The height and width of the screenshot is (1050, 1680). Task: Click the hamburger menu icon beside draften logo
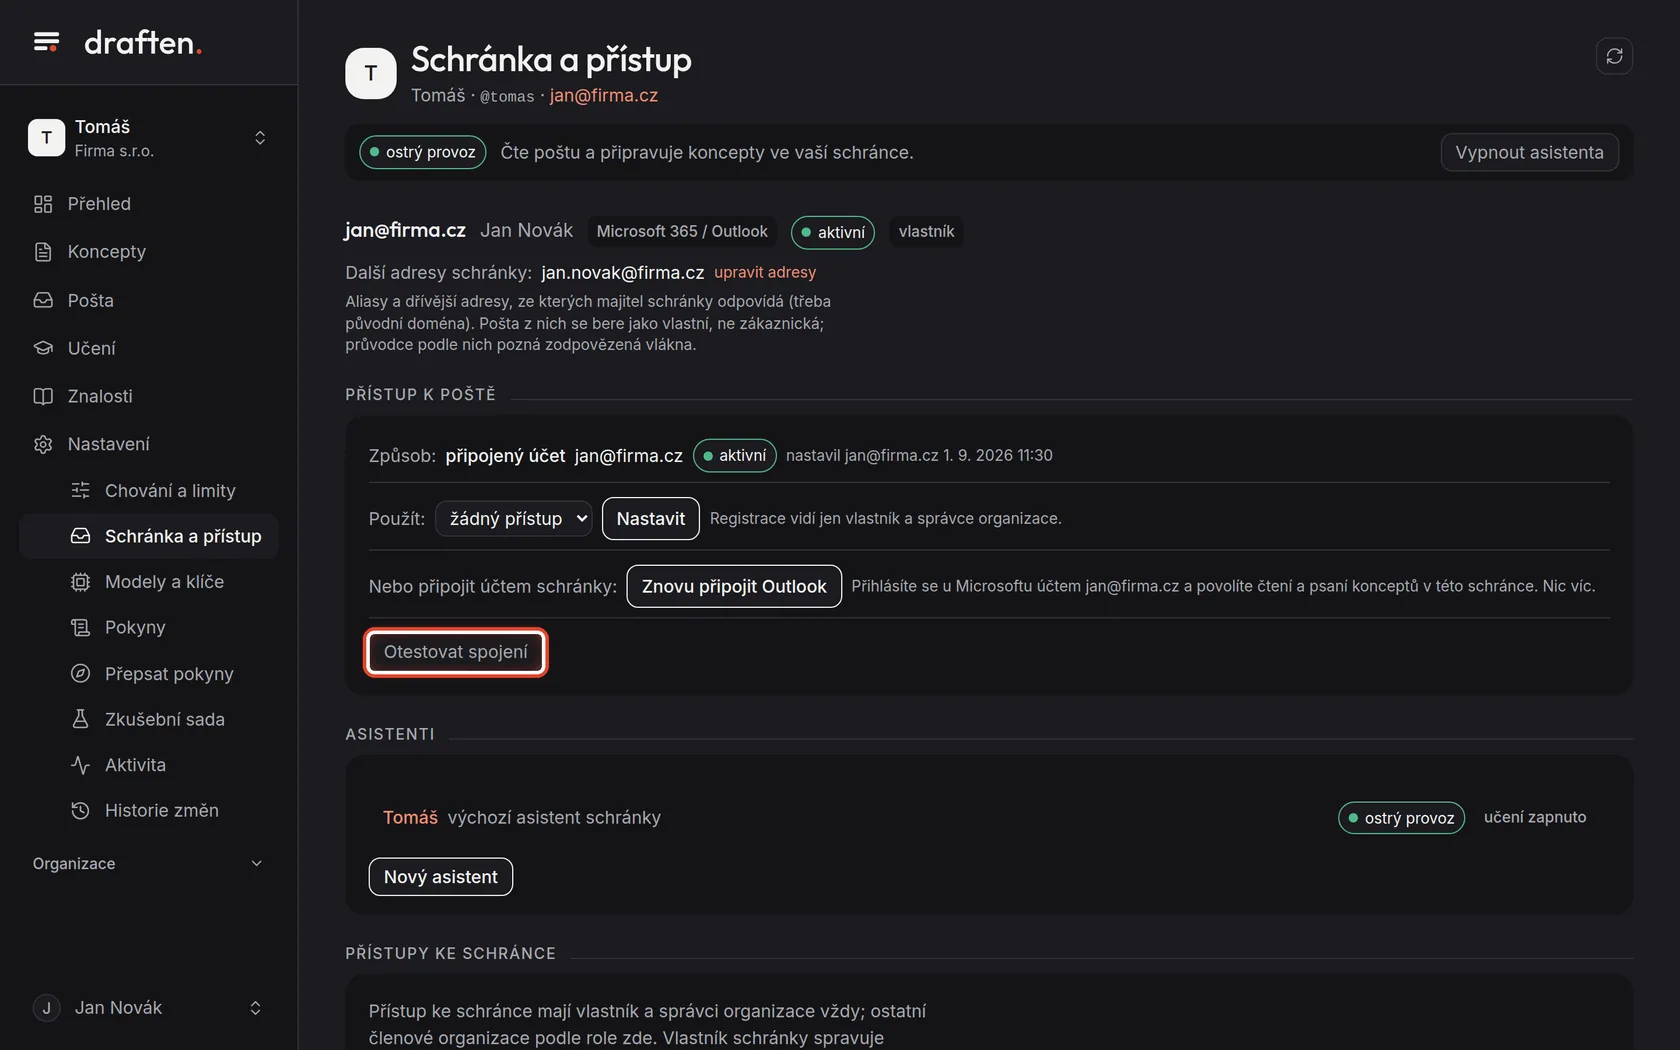coord(46,42)
